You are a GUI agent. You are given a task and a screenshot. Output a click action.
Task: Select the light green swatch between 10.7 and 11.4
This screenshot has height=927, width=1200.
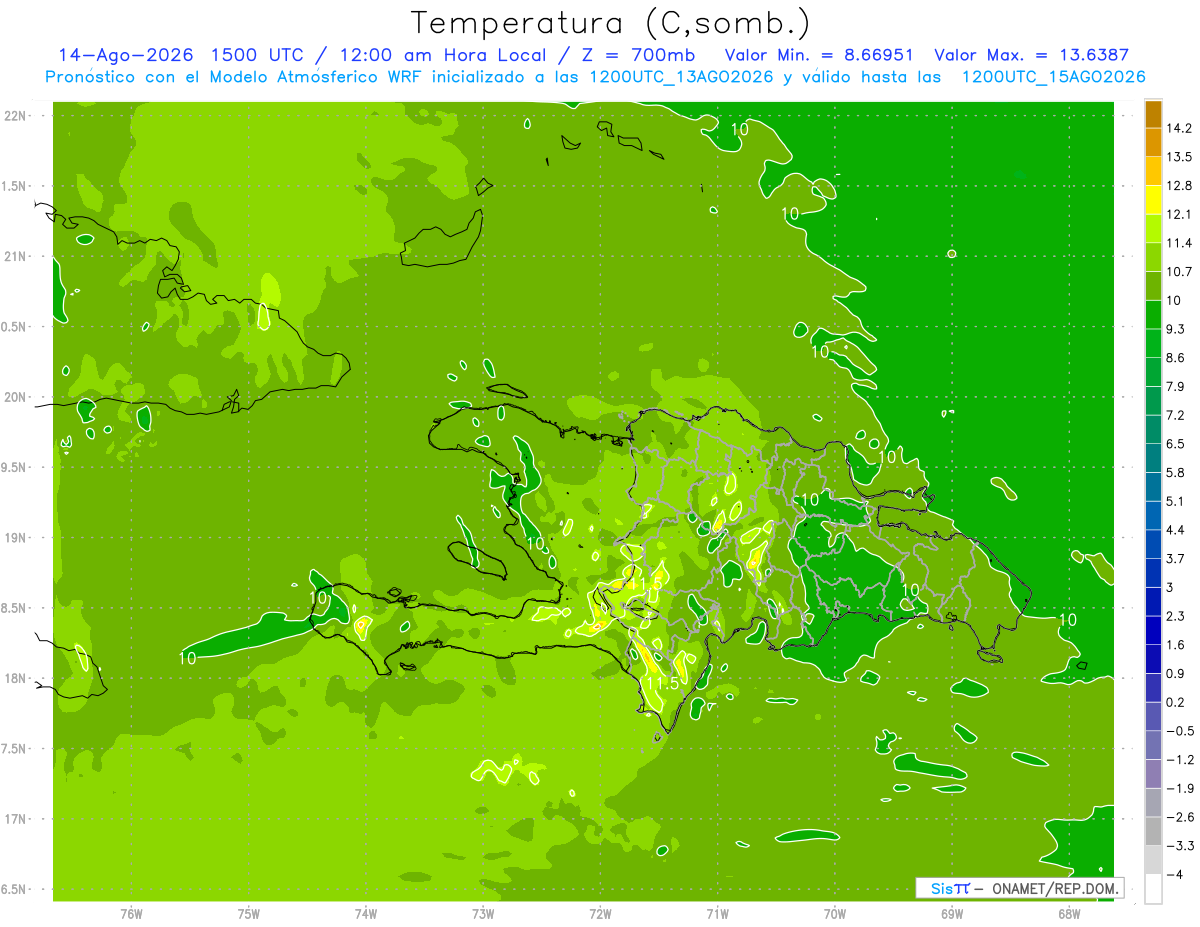(x=1153, y=258)
